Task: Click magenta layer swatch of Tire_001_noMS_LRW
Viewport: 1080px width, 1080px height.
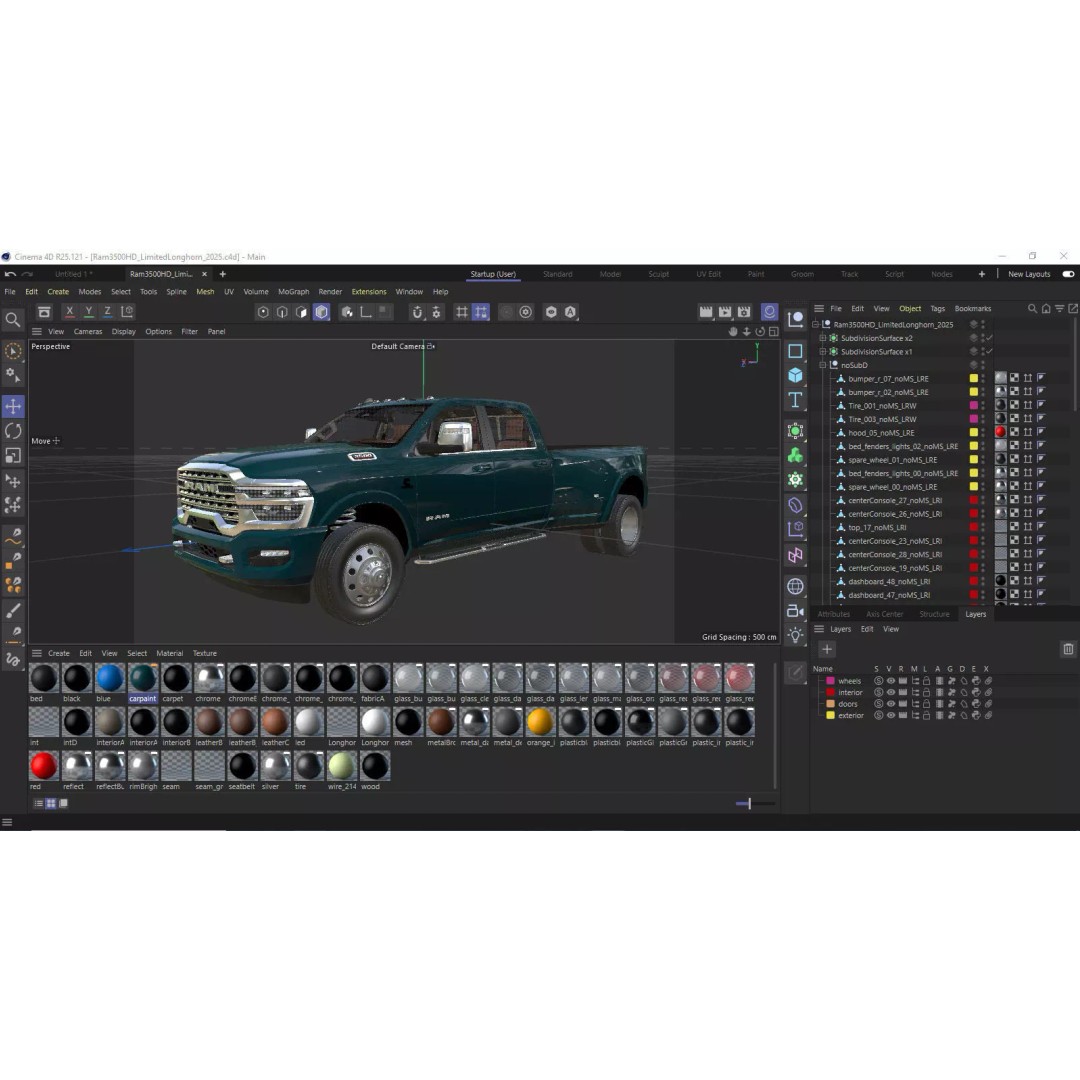Action: coord(973,406)
